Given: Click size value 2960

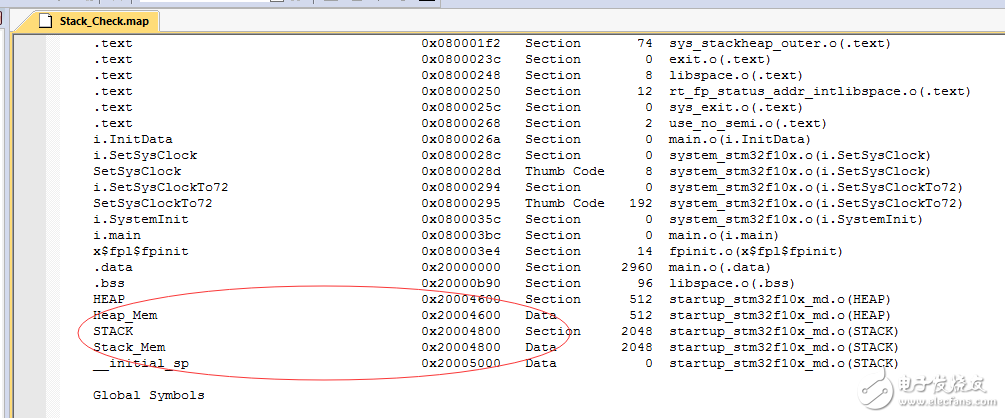Looking at the screenshot, I should [637, 268].
